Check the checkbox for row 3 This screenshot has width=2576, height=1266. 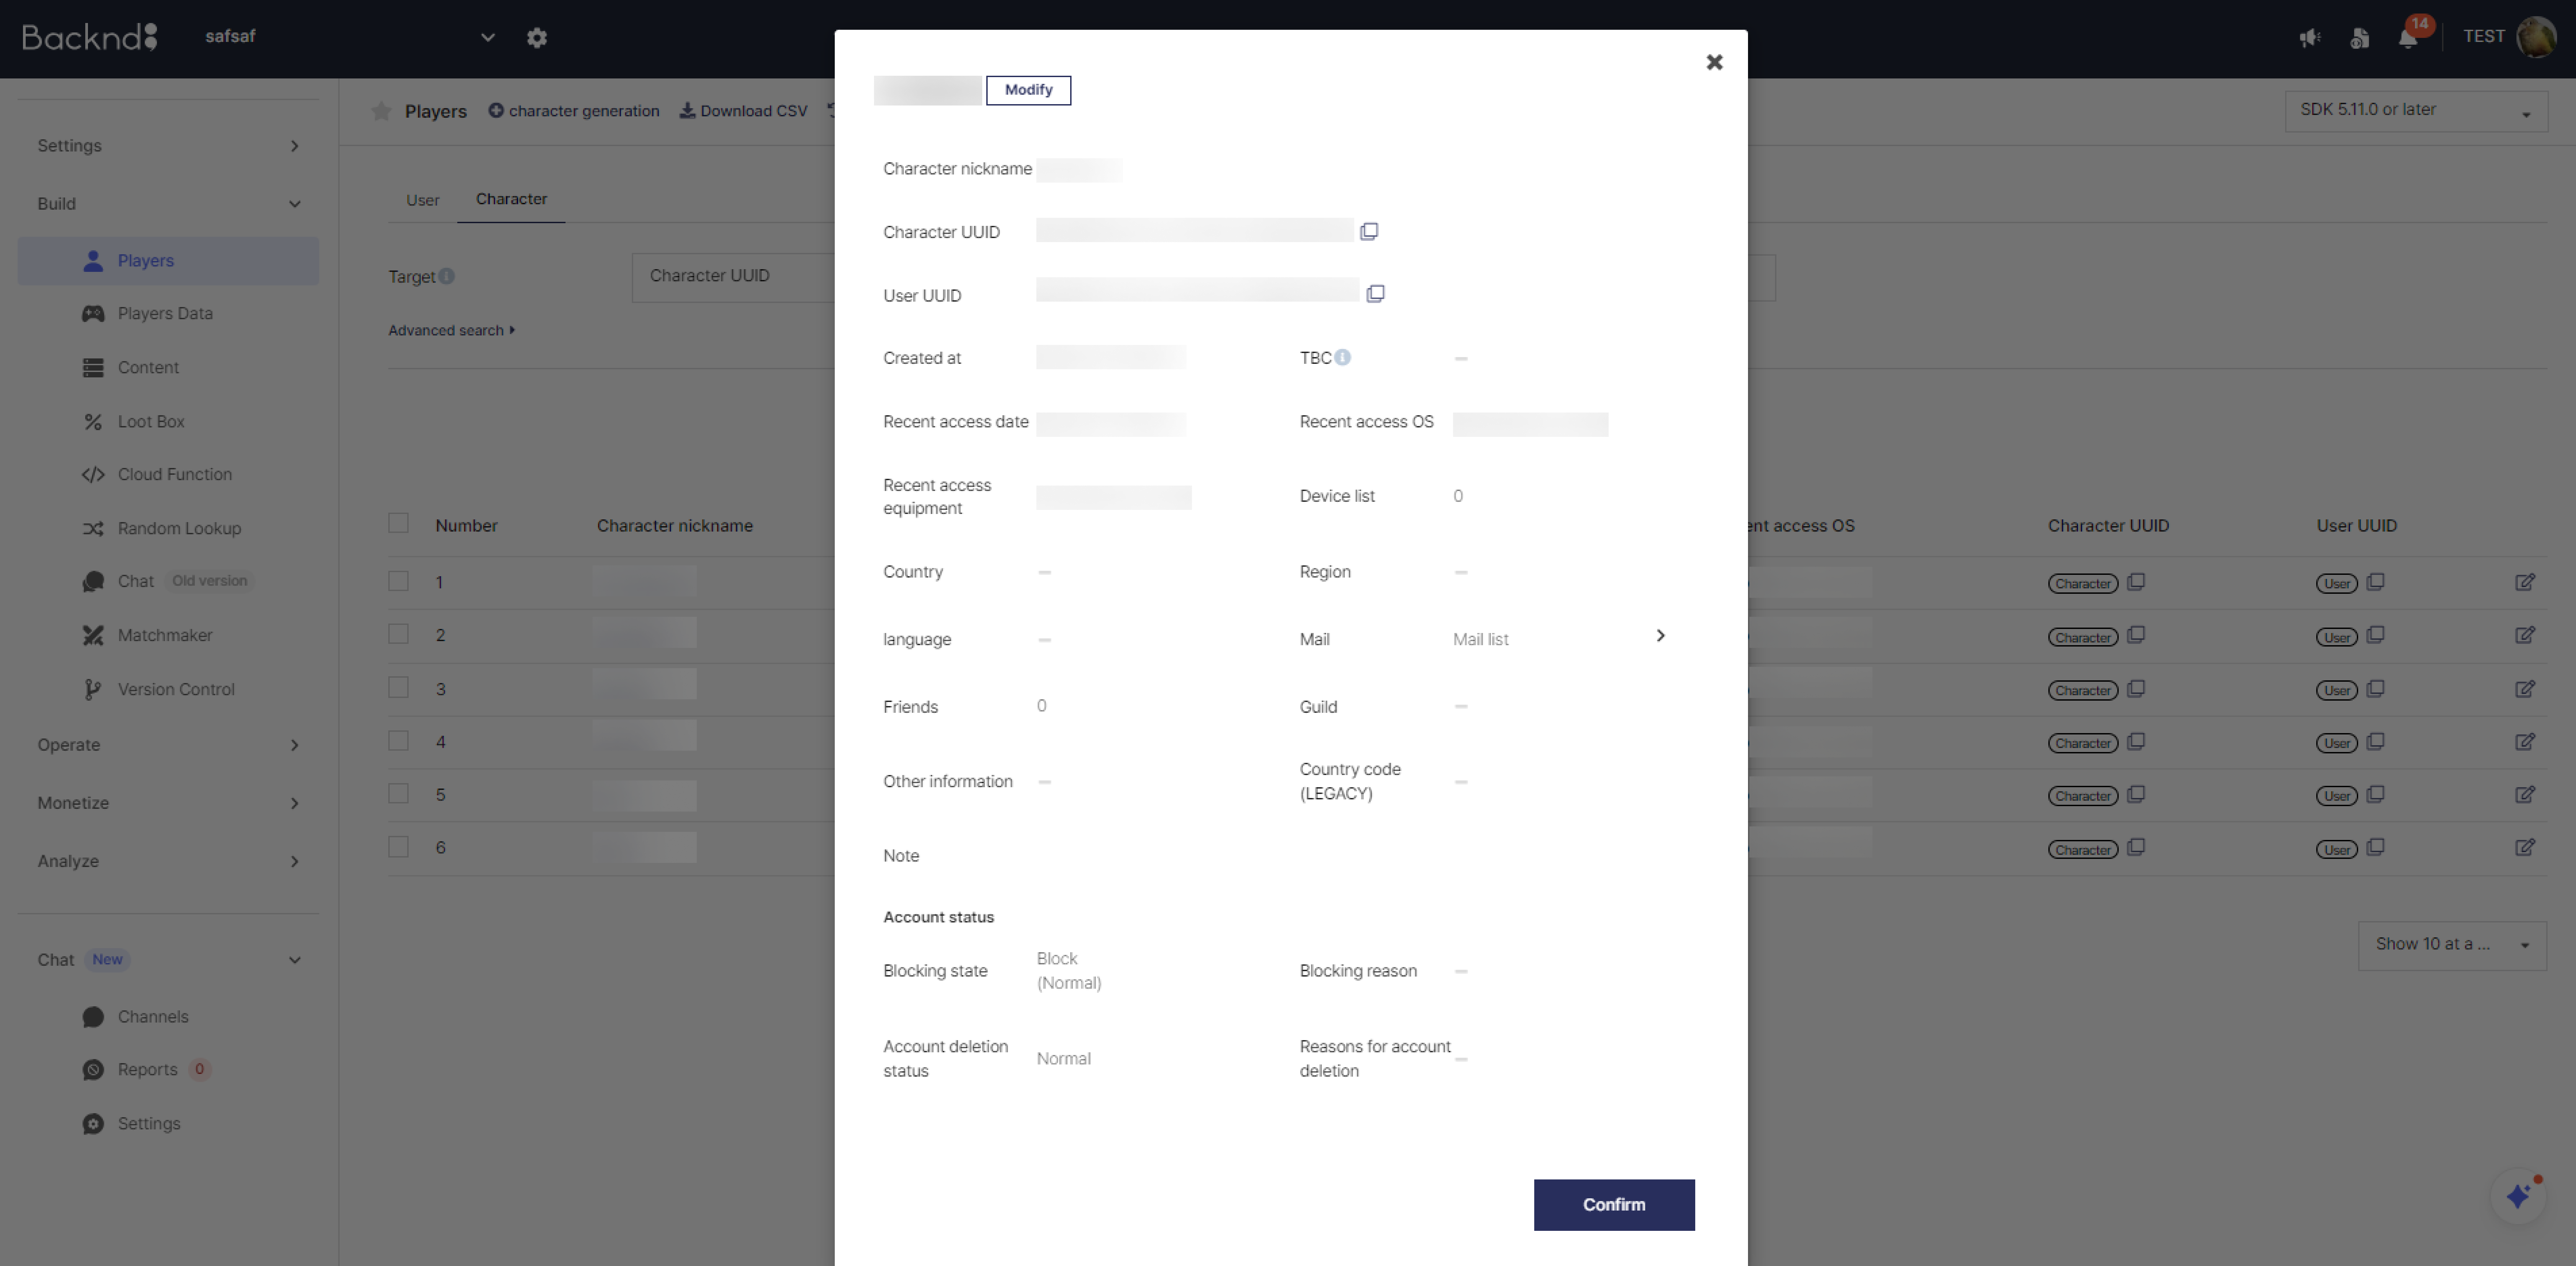coord(398,687)
